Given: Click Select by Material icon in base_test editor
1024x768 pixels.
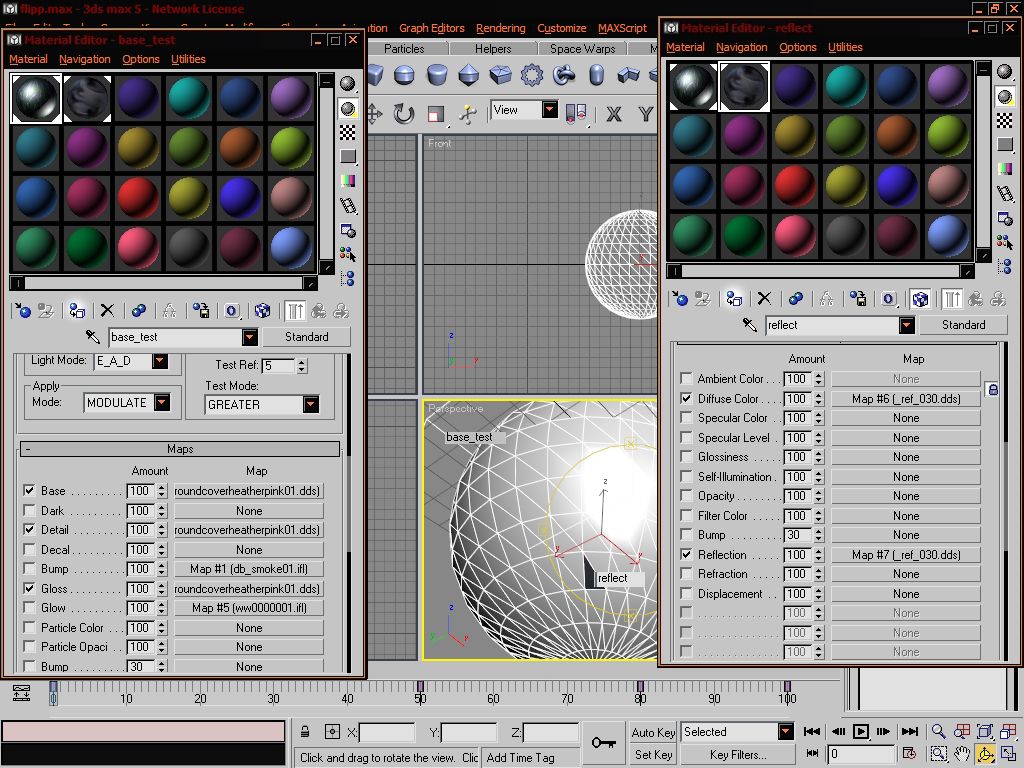Looking at the screenshot, I should pyautogui.click(x=347, y=255).
